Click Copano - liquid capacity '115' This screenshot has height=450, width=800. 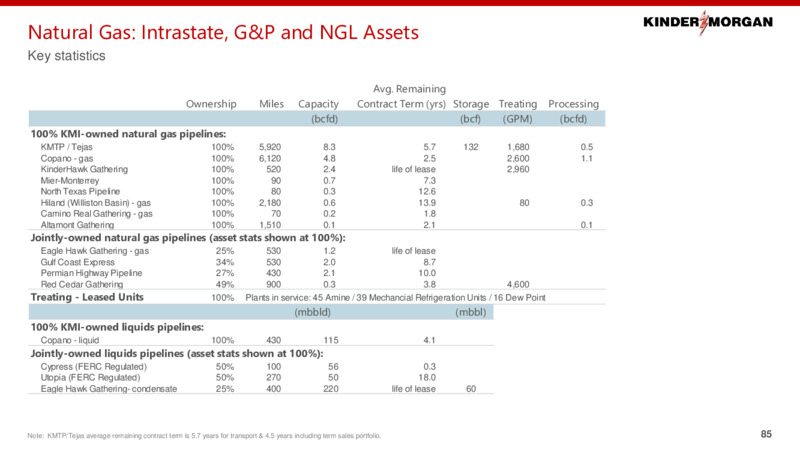pos(331,340)
